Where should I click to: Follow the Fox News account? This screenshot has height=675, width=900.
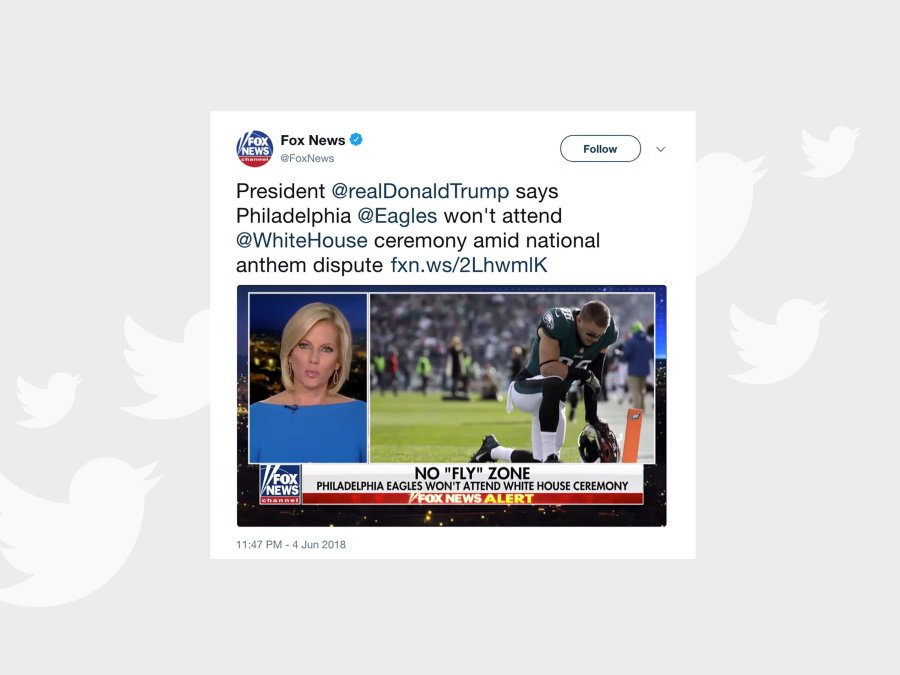coord(600,149)
